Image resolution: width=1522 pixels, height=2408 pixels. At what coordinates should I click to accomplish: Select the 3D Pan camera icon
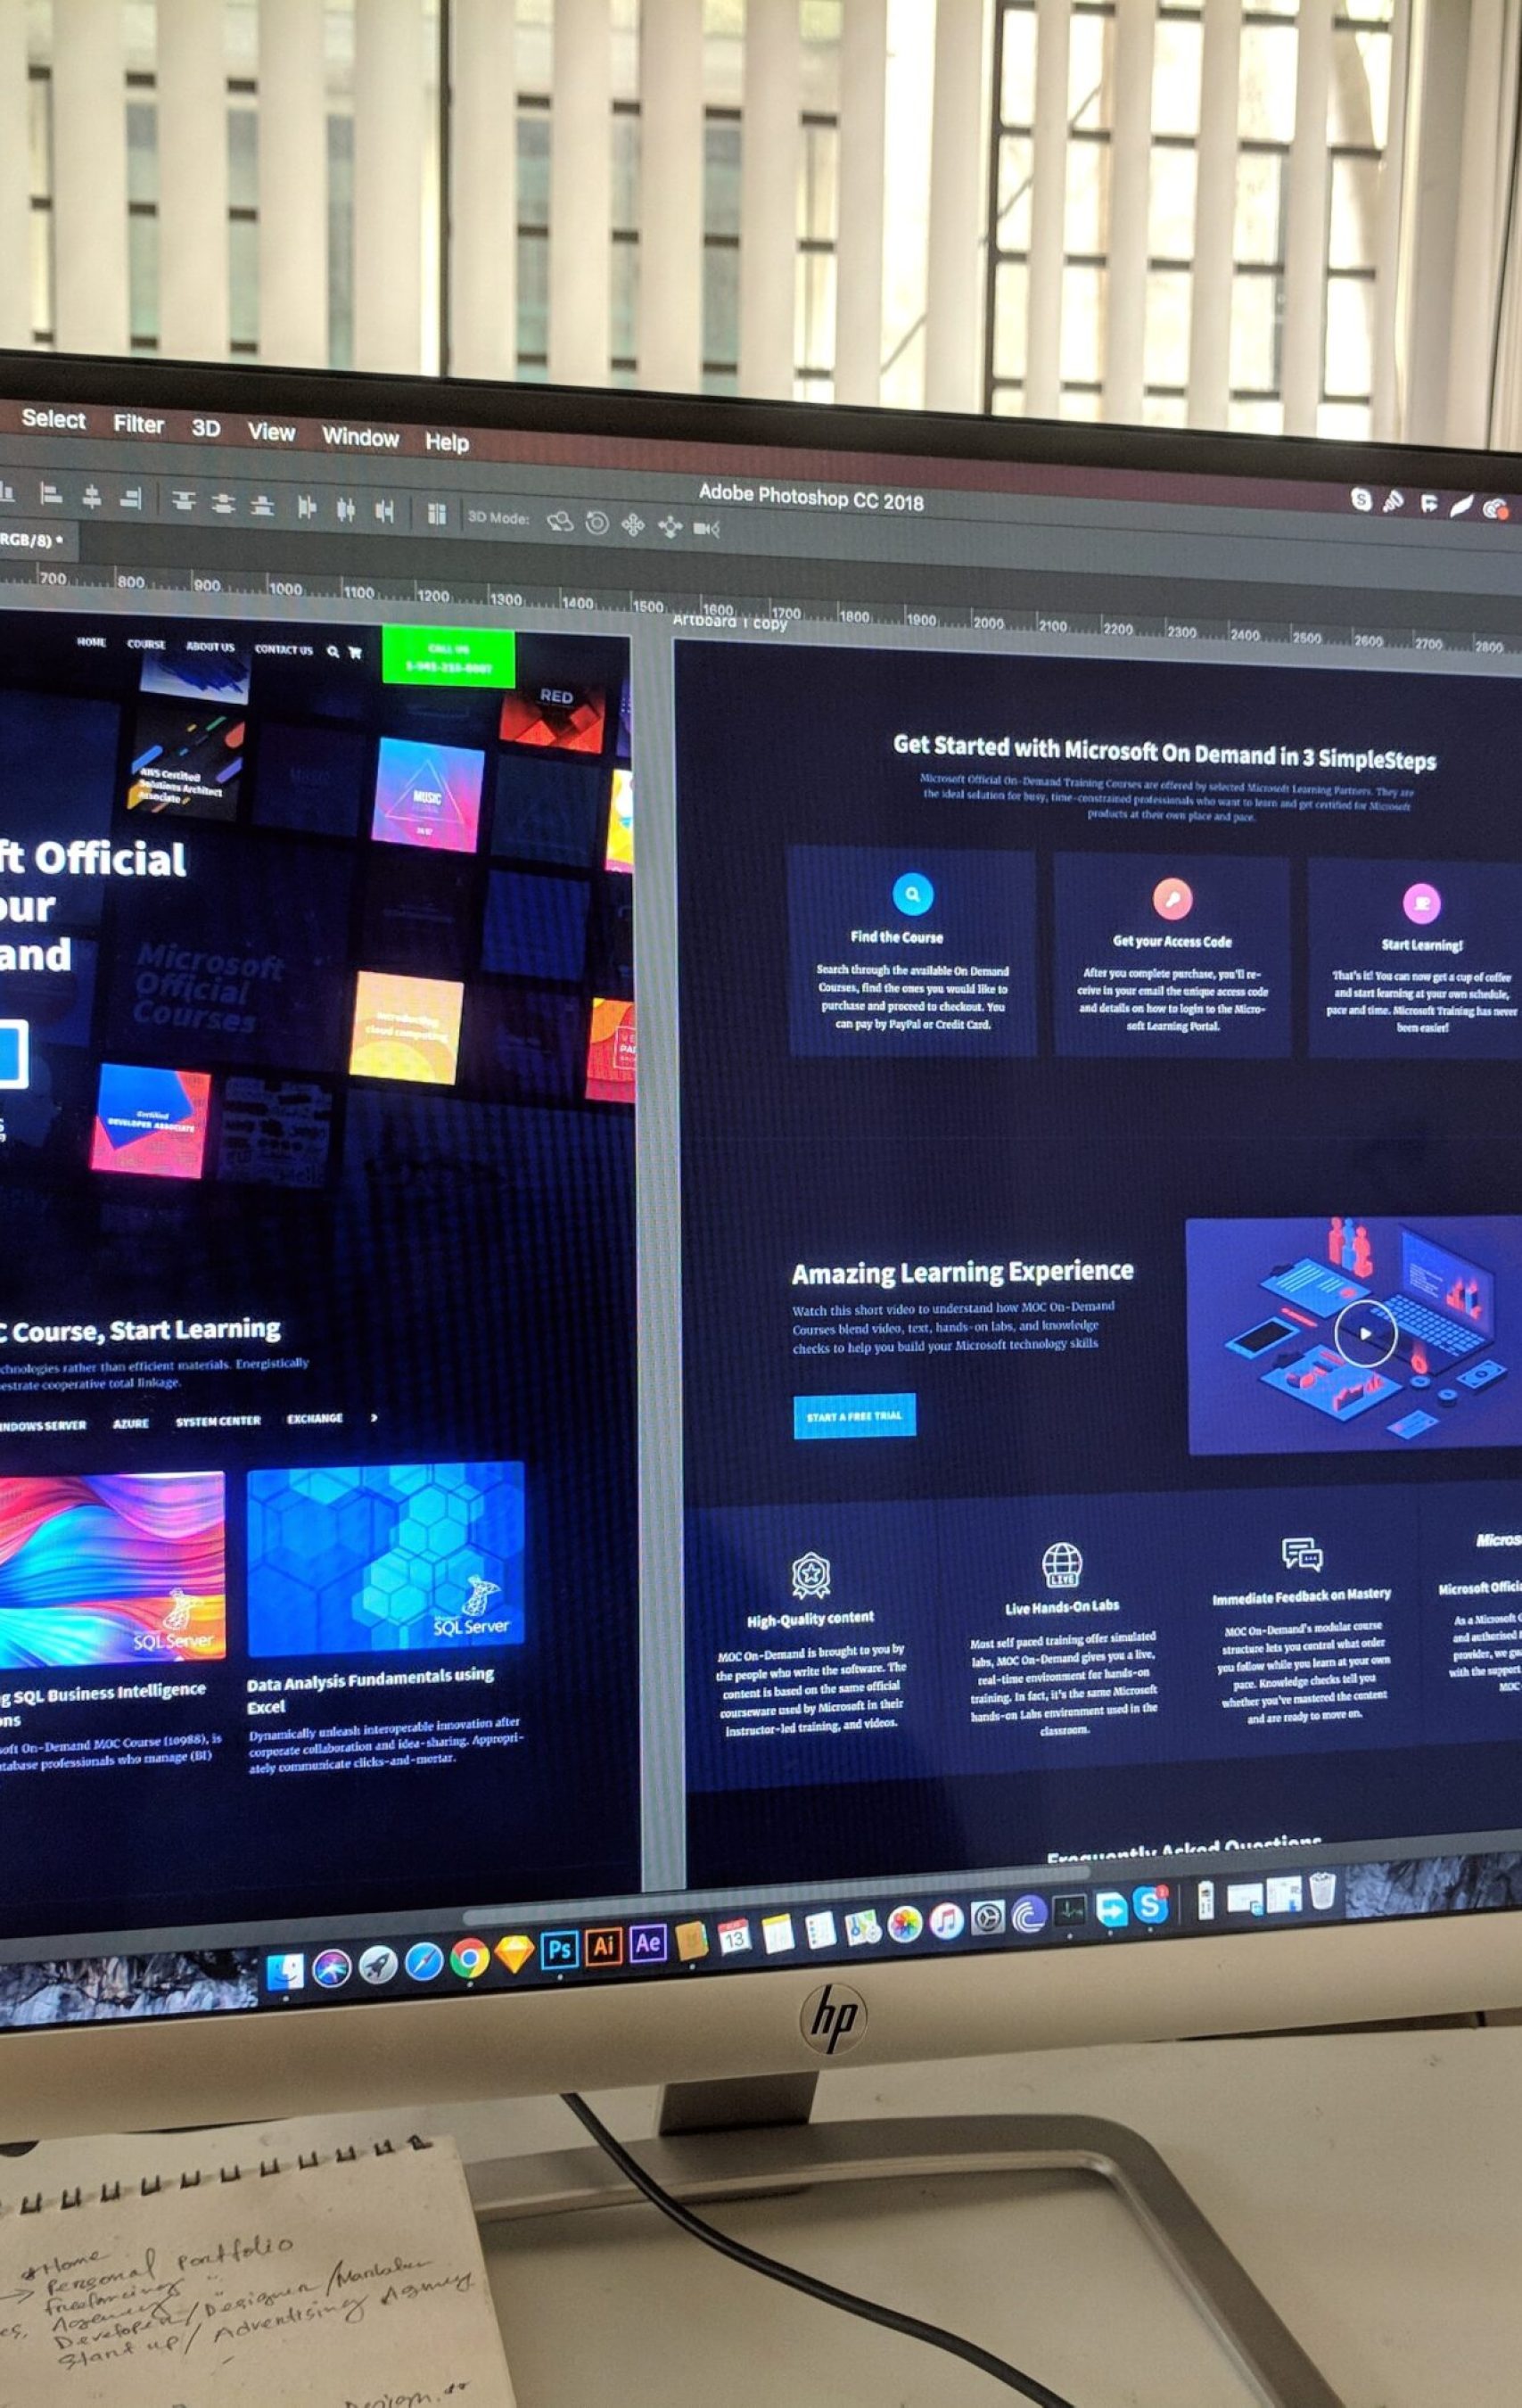tap(633, 525)
